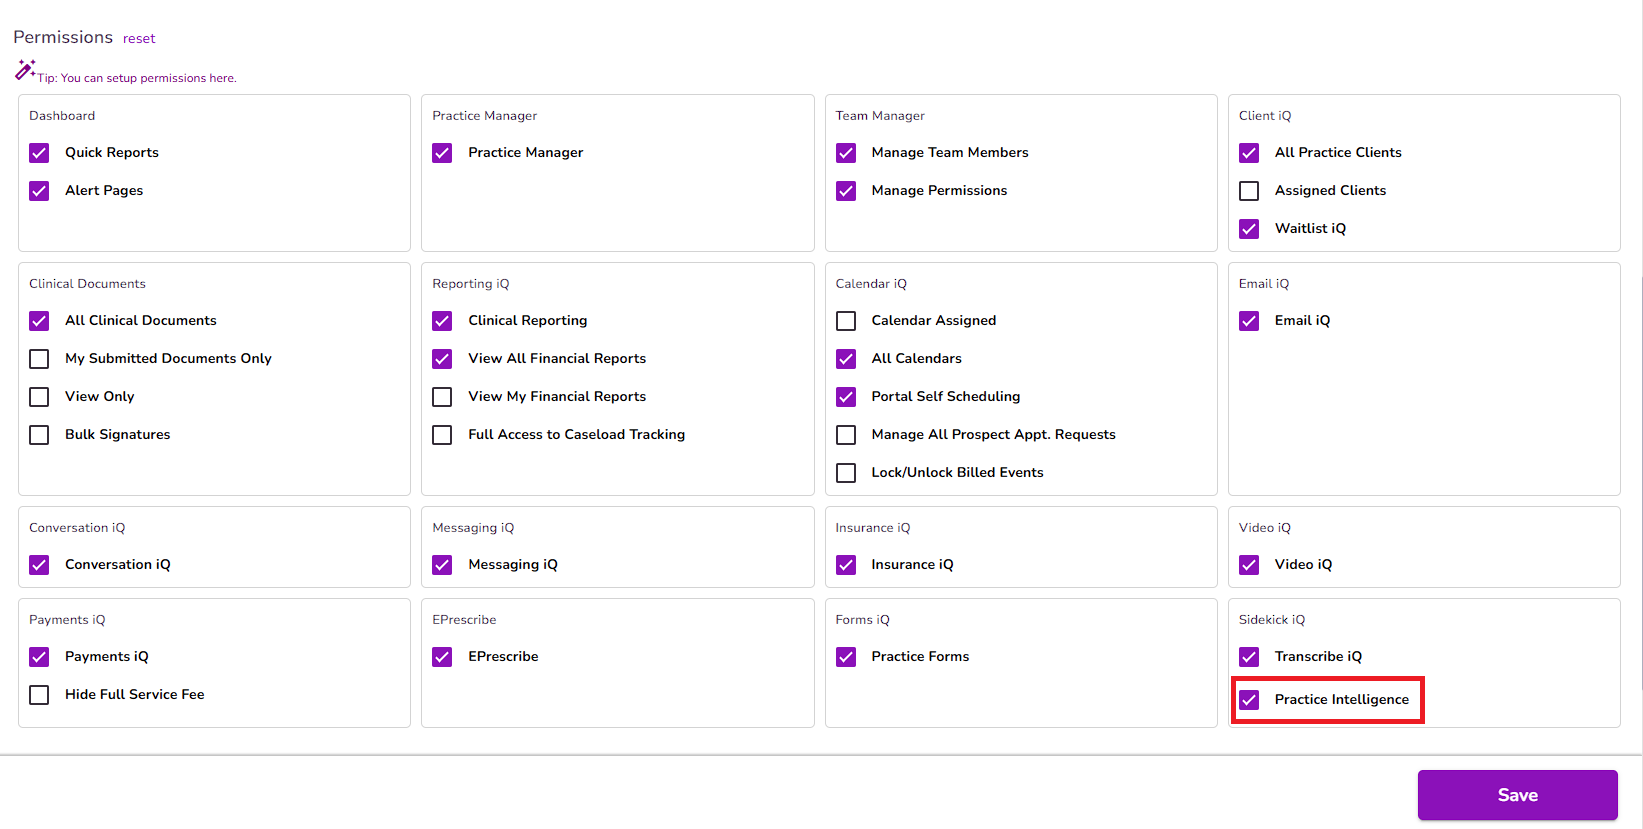Check Full Access to Caseload Tracking
Viewport: 1643px width, 829px height.
click(442, 435)
